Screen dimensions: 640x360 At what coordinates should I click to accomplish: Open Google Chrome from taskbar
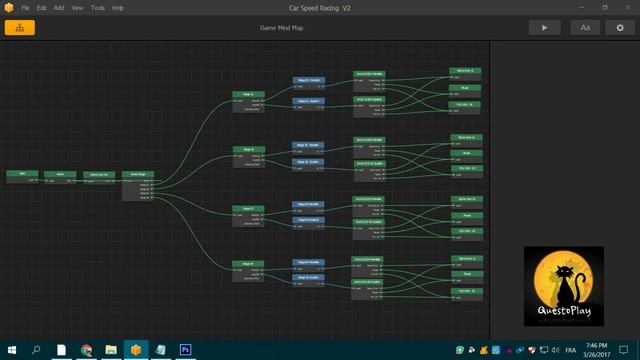pyautogui.click(x=86, y=350)
